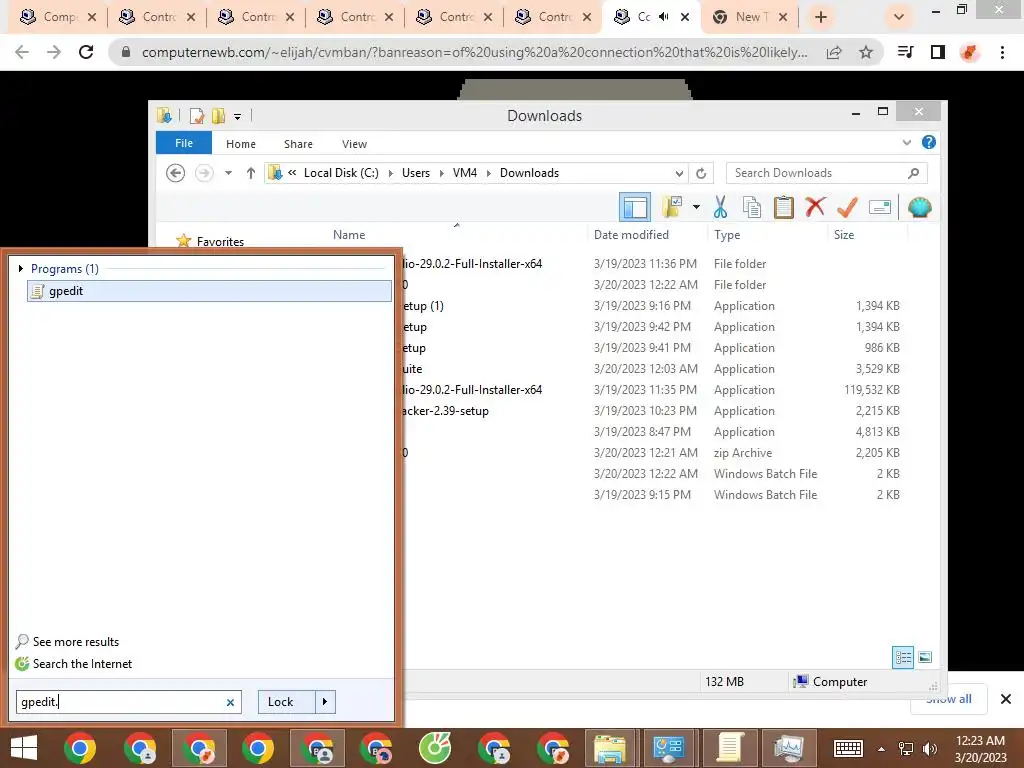Open the View ribbon tab
Screen dimensions: 1024x768
pos(354,144)
